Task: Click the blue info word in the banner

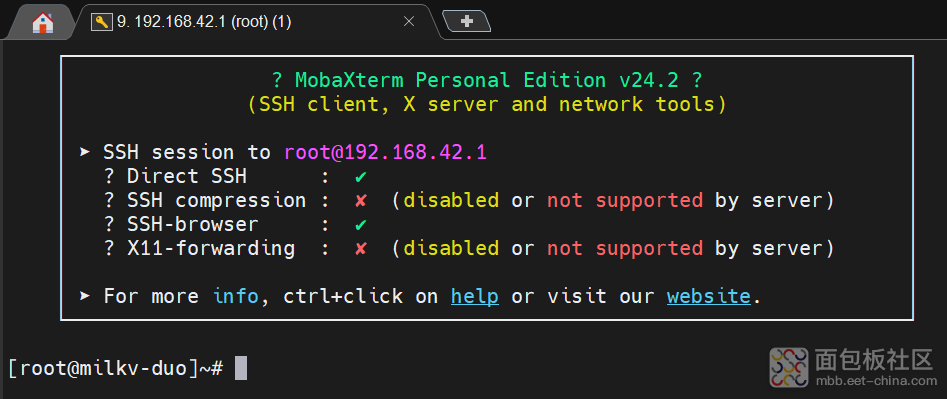Action: click(x=236, y=296)
